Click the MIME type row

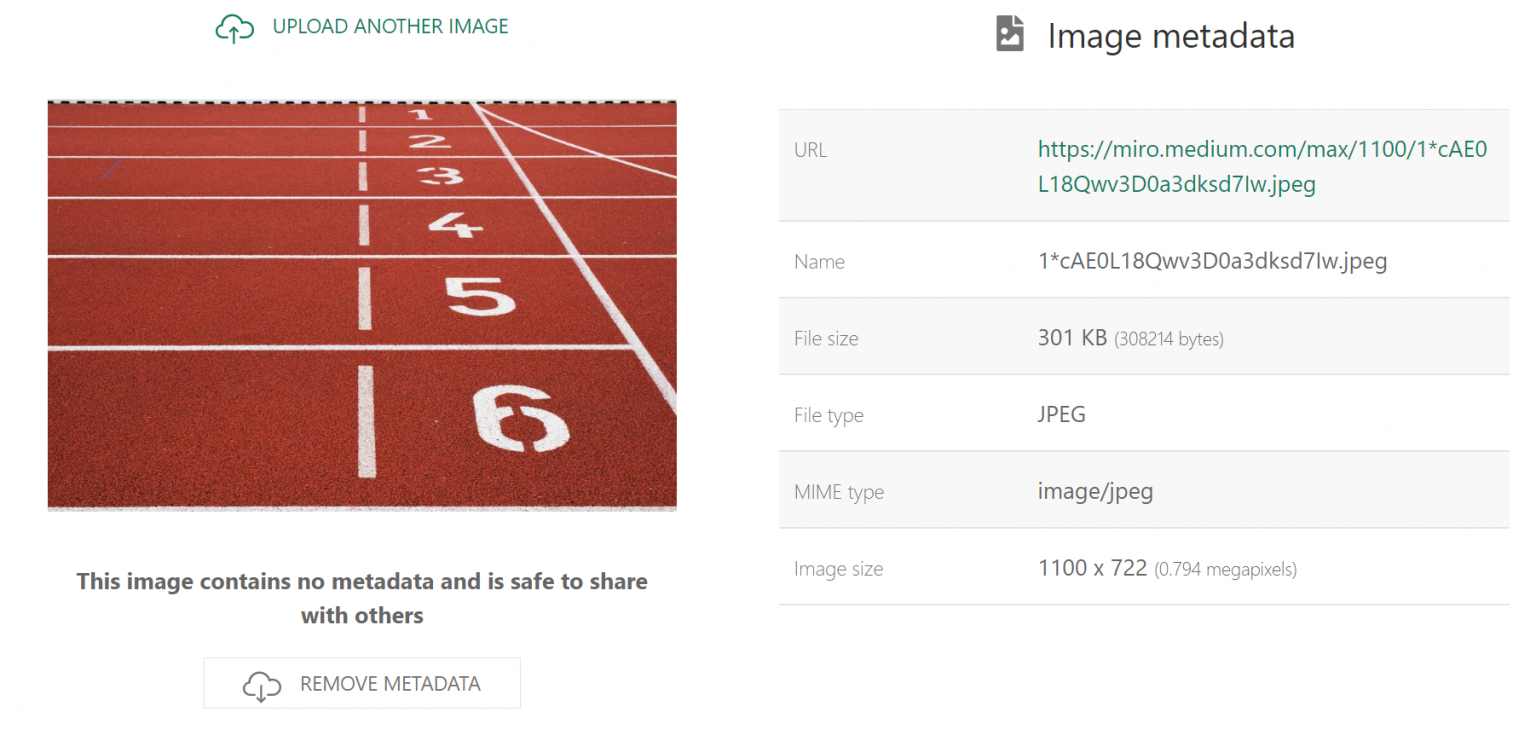[x=1144, y=491]
